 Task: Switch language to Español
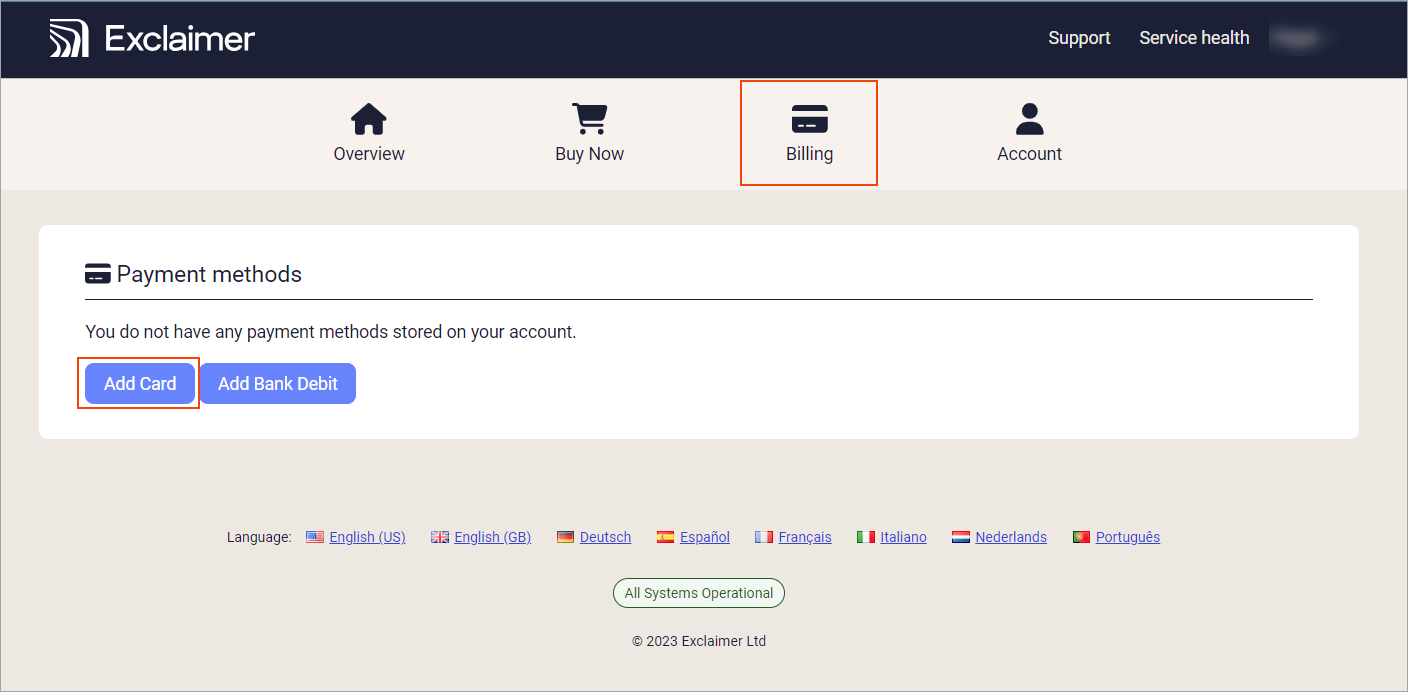[x=705, y=537]
